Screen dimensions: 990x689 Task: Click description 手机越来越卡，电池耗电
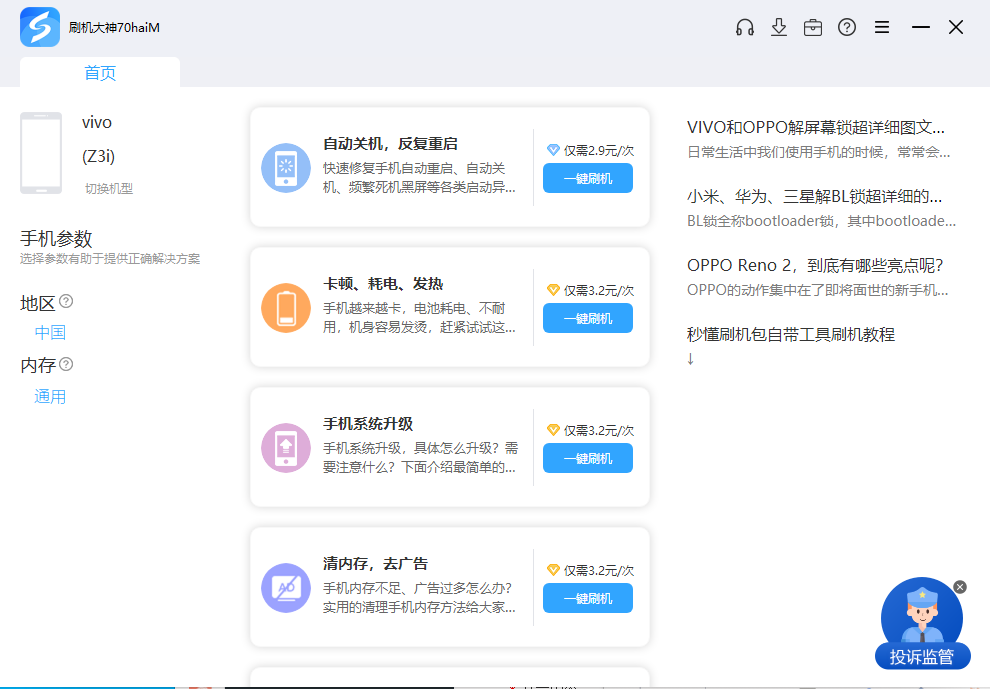[419, 318]
